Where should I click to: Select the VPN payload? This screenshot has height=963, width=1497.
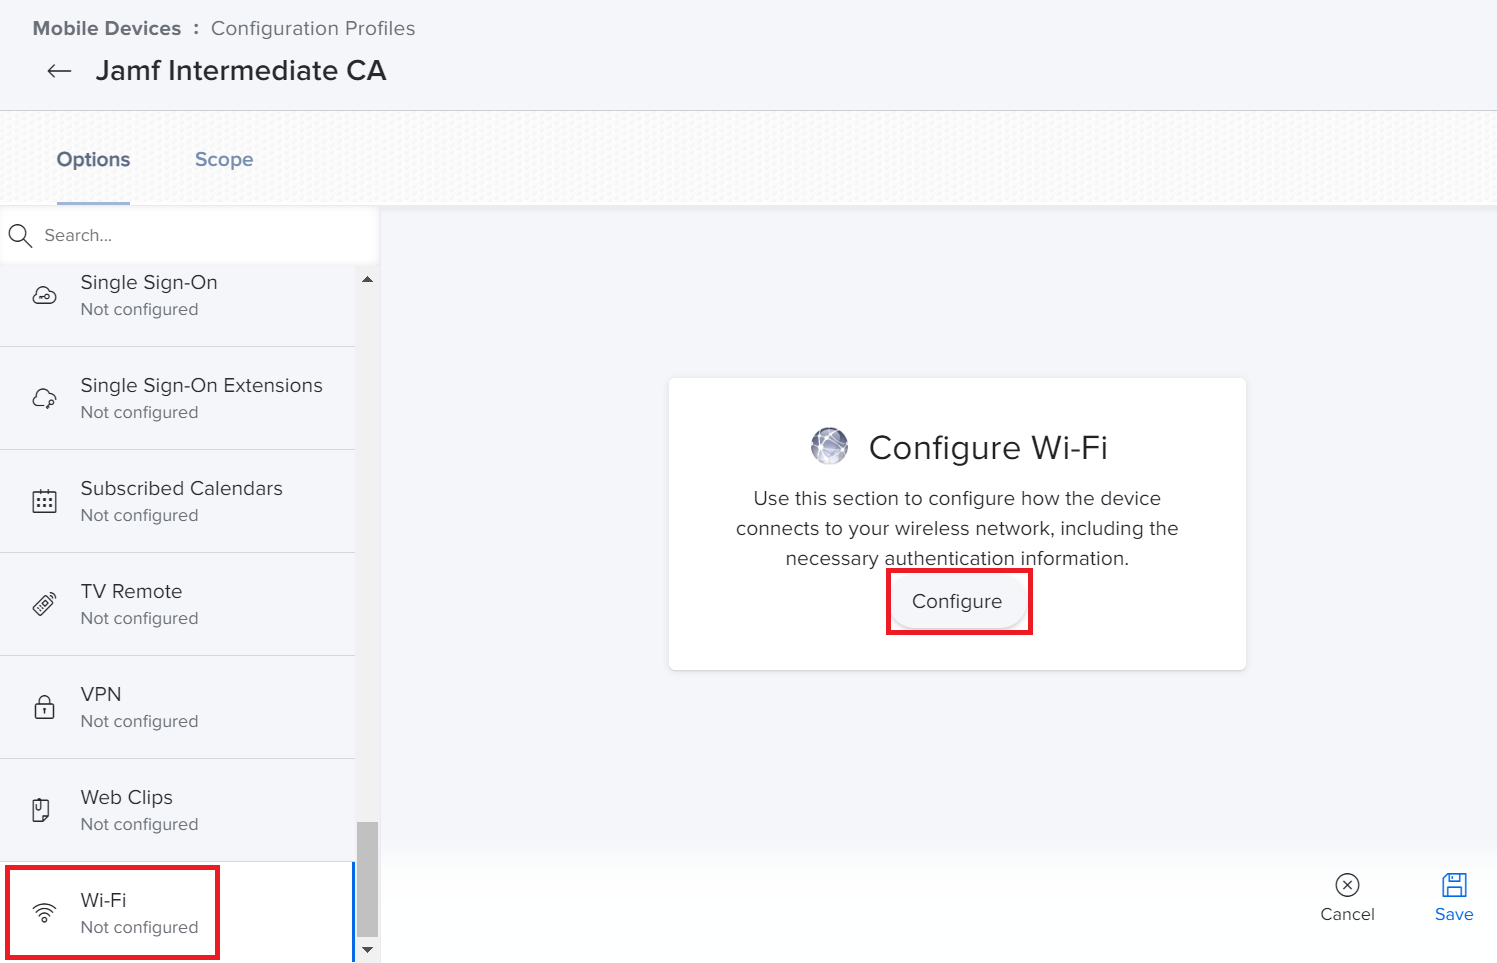pos(177,707)
